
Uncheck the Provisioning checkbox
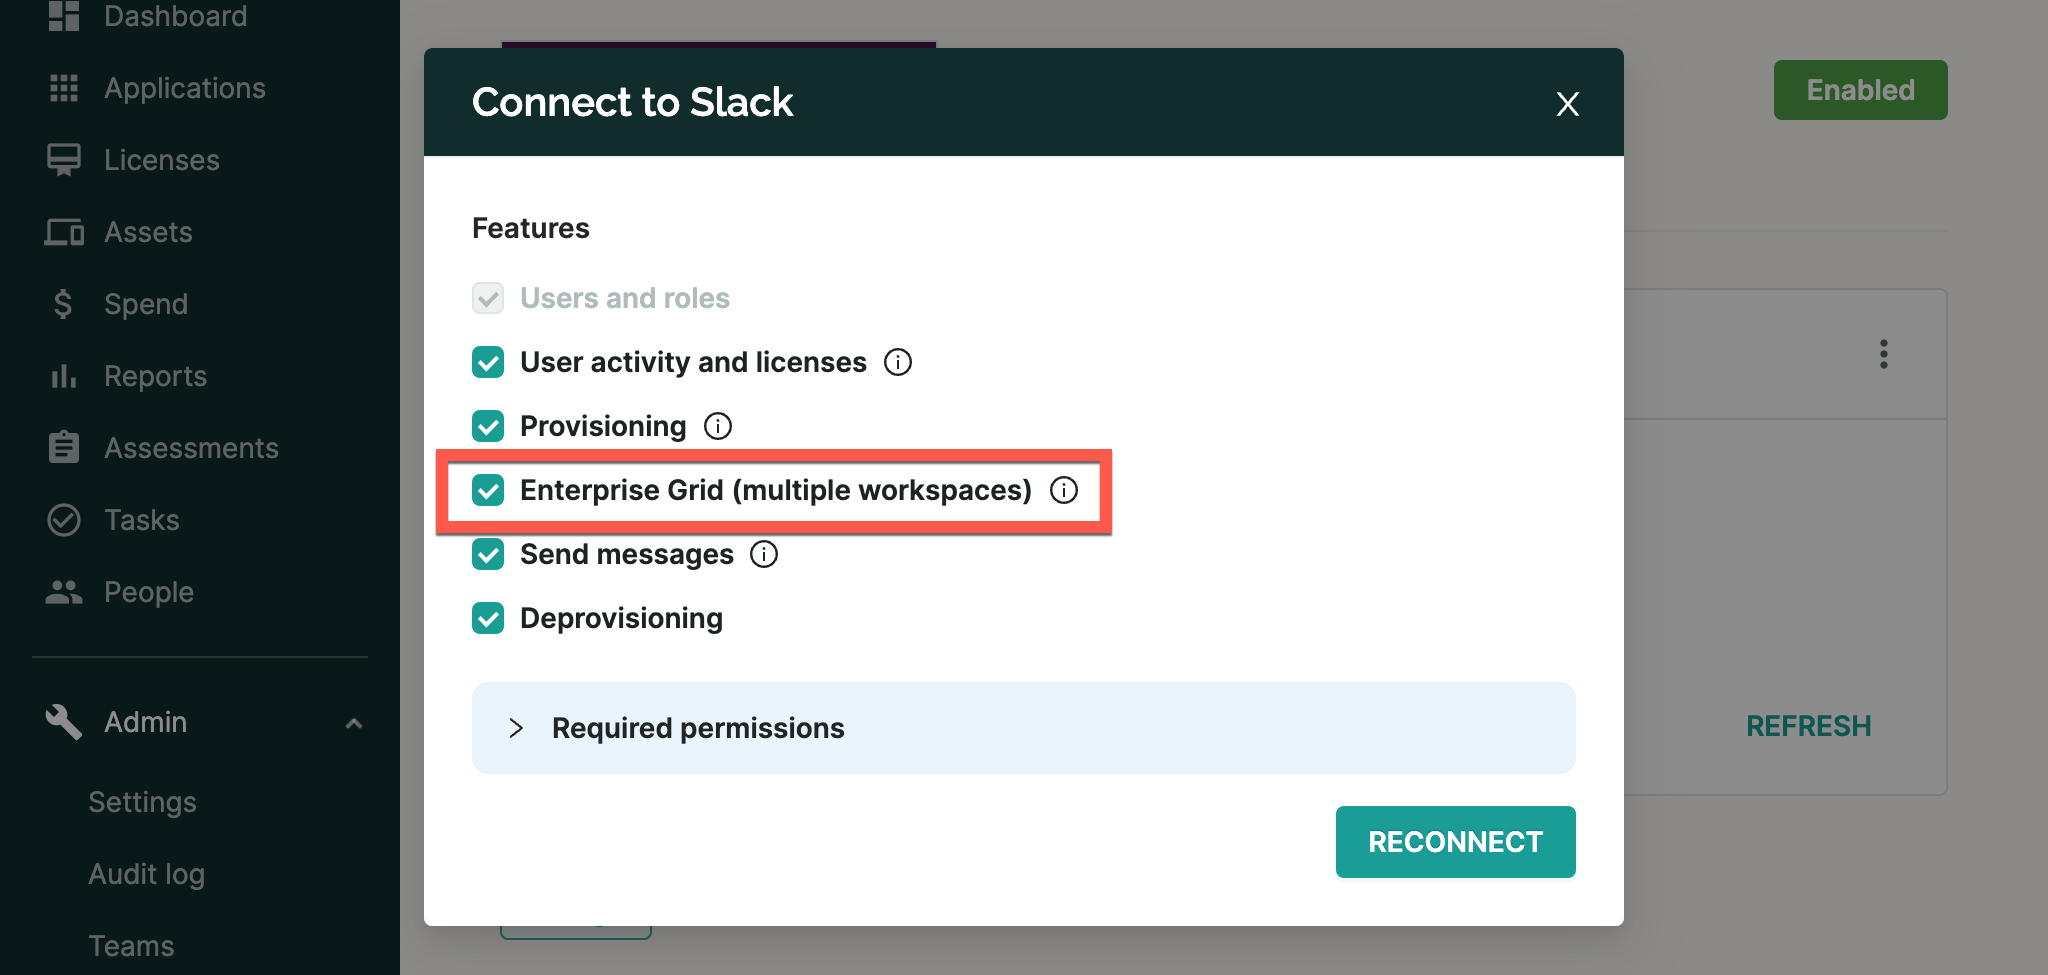click(488, 426)
